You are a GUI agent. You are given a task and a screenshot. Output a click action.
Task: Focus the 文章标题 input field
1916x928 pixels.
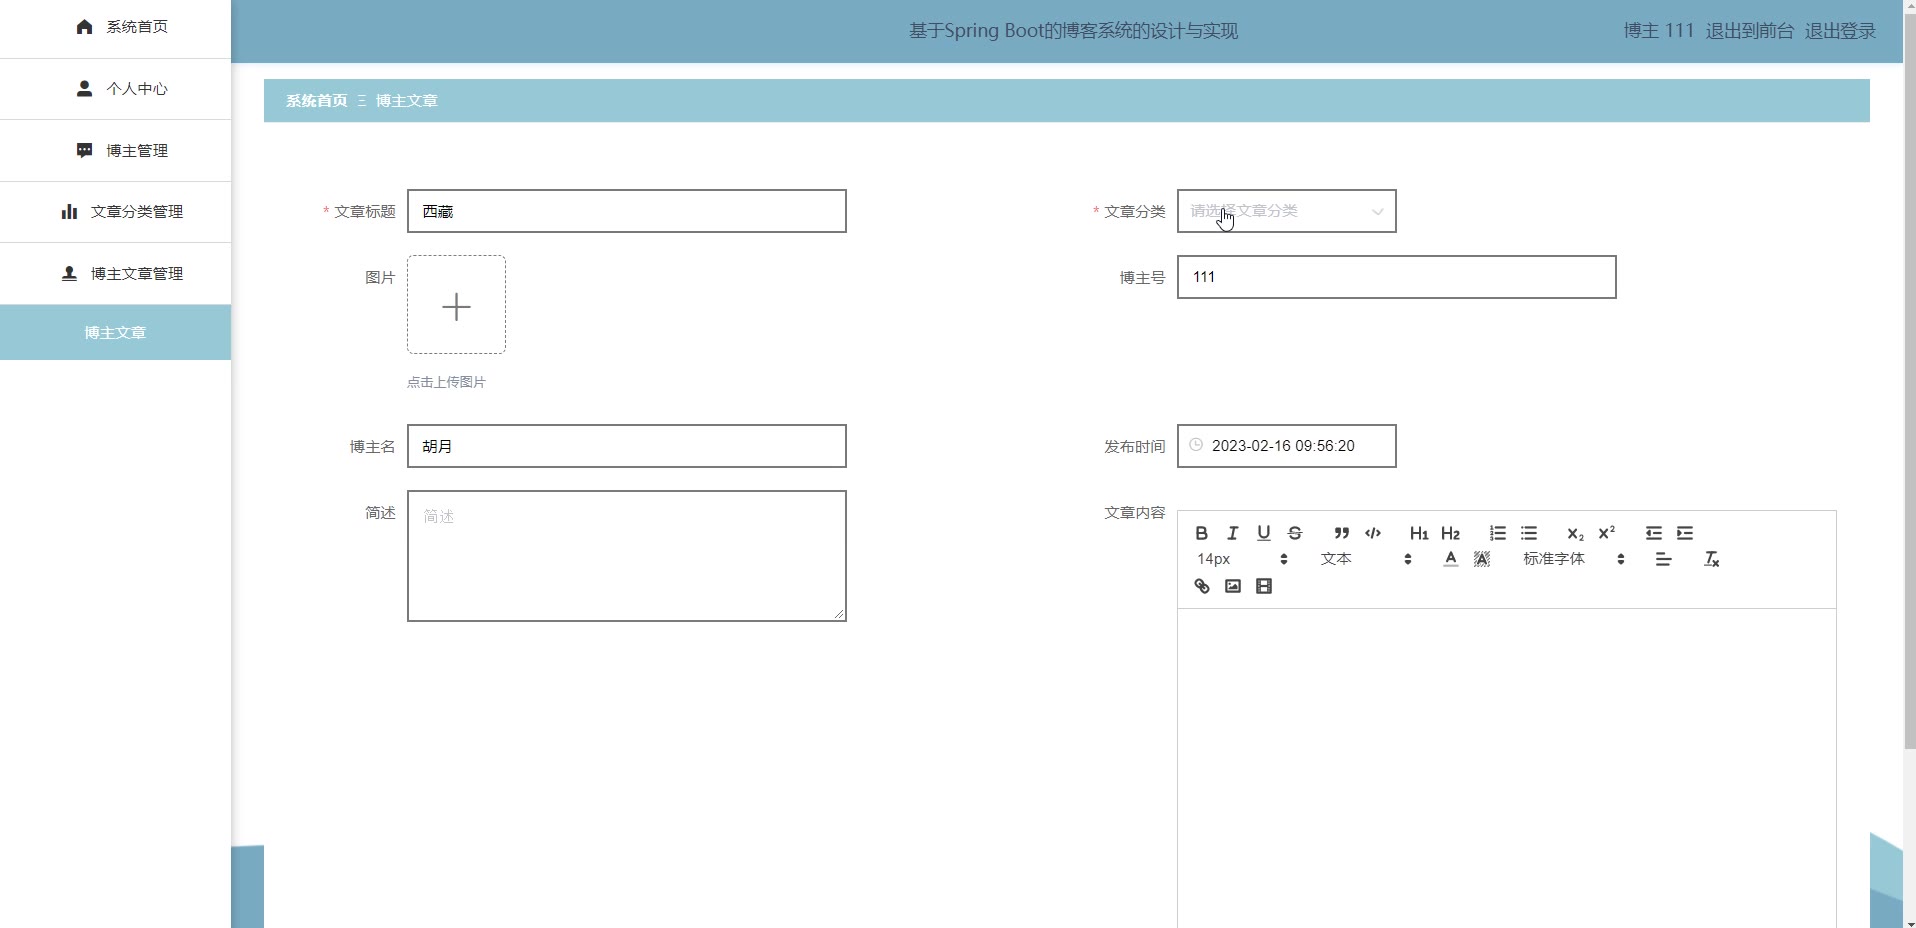click(x=626, y=211)
